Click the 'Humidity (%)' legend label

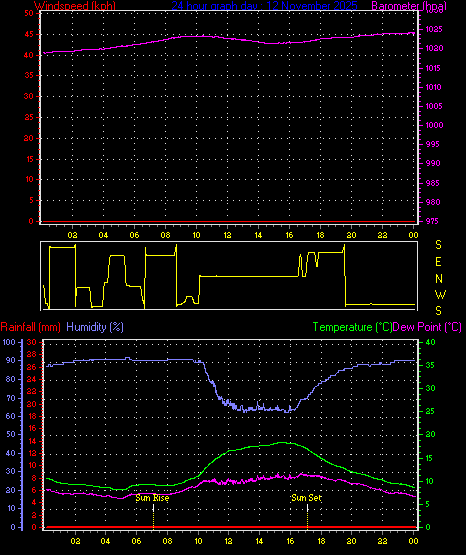pos(95,327)
